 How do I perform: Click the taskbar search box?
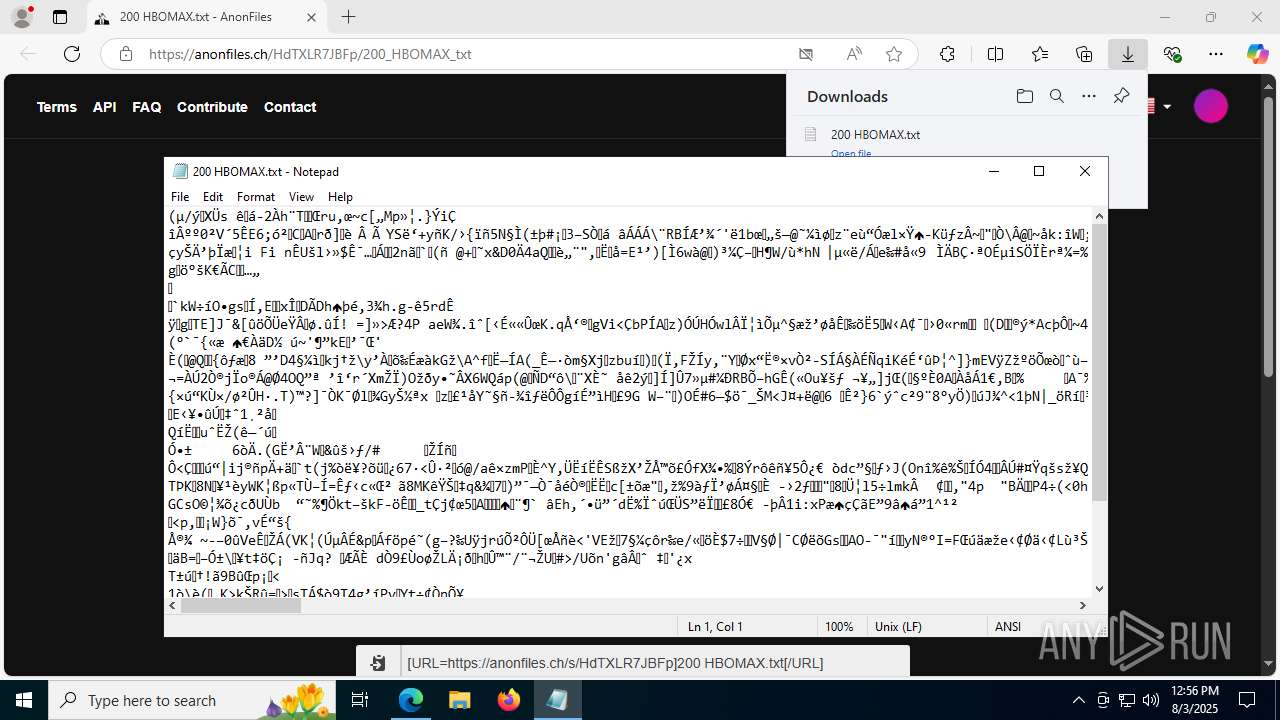pos(192,700)
